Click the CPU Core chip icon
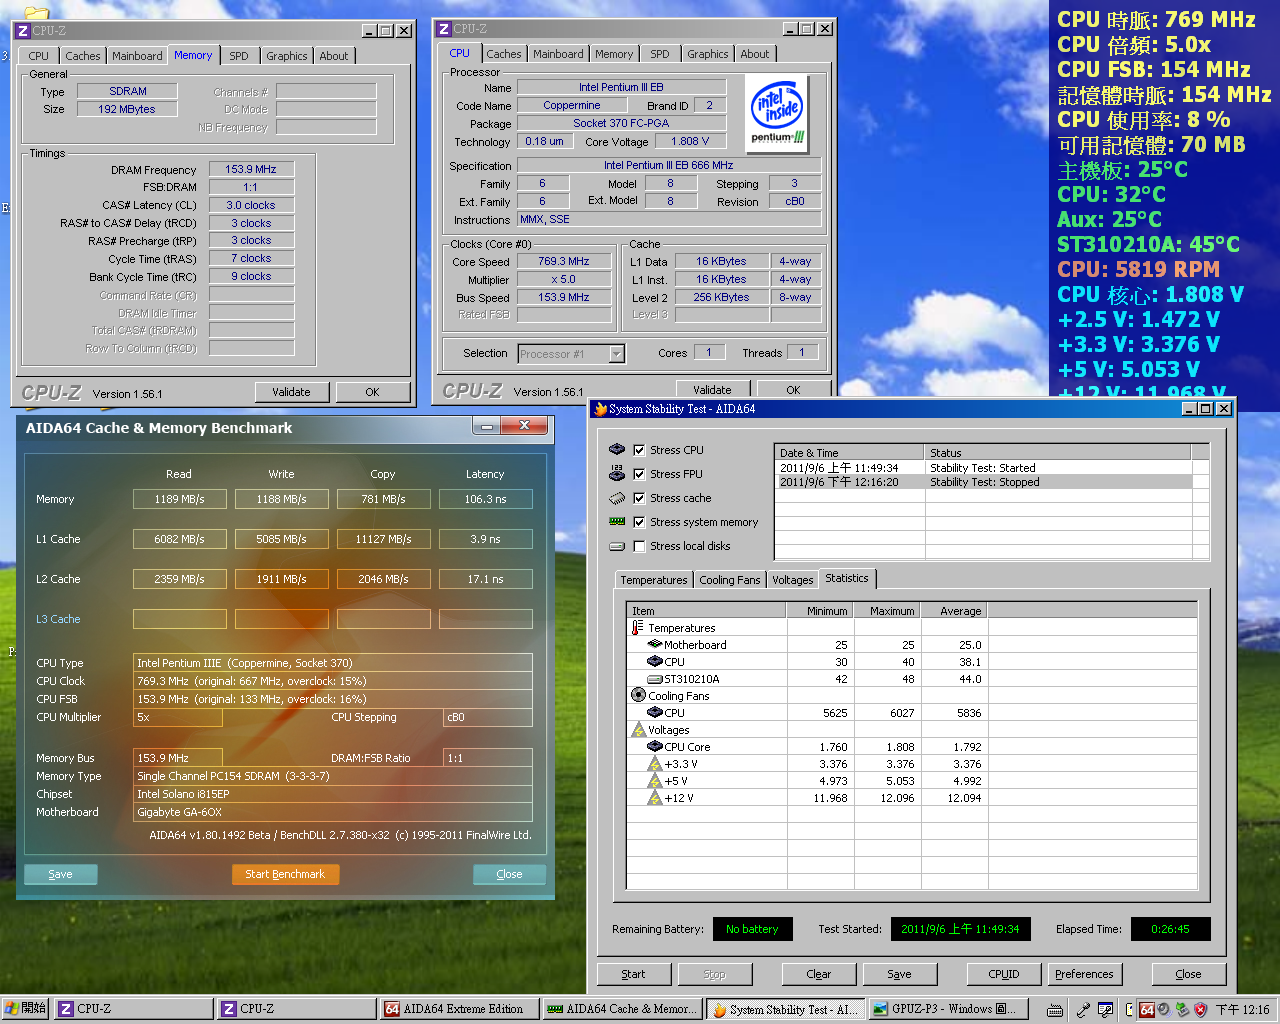This screenshot has width=1280, height=1024. point(655,747)
